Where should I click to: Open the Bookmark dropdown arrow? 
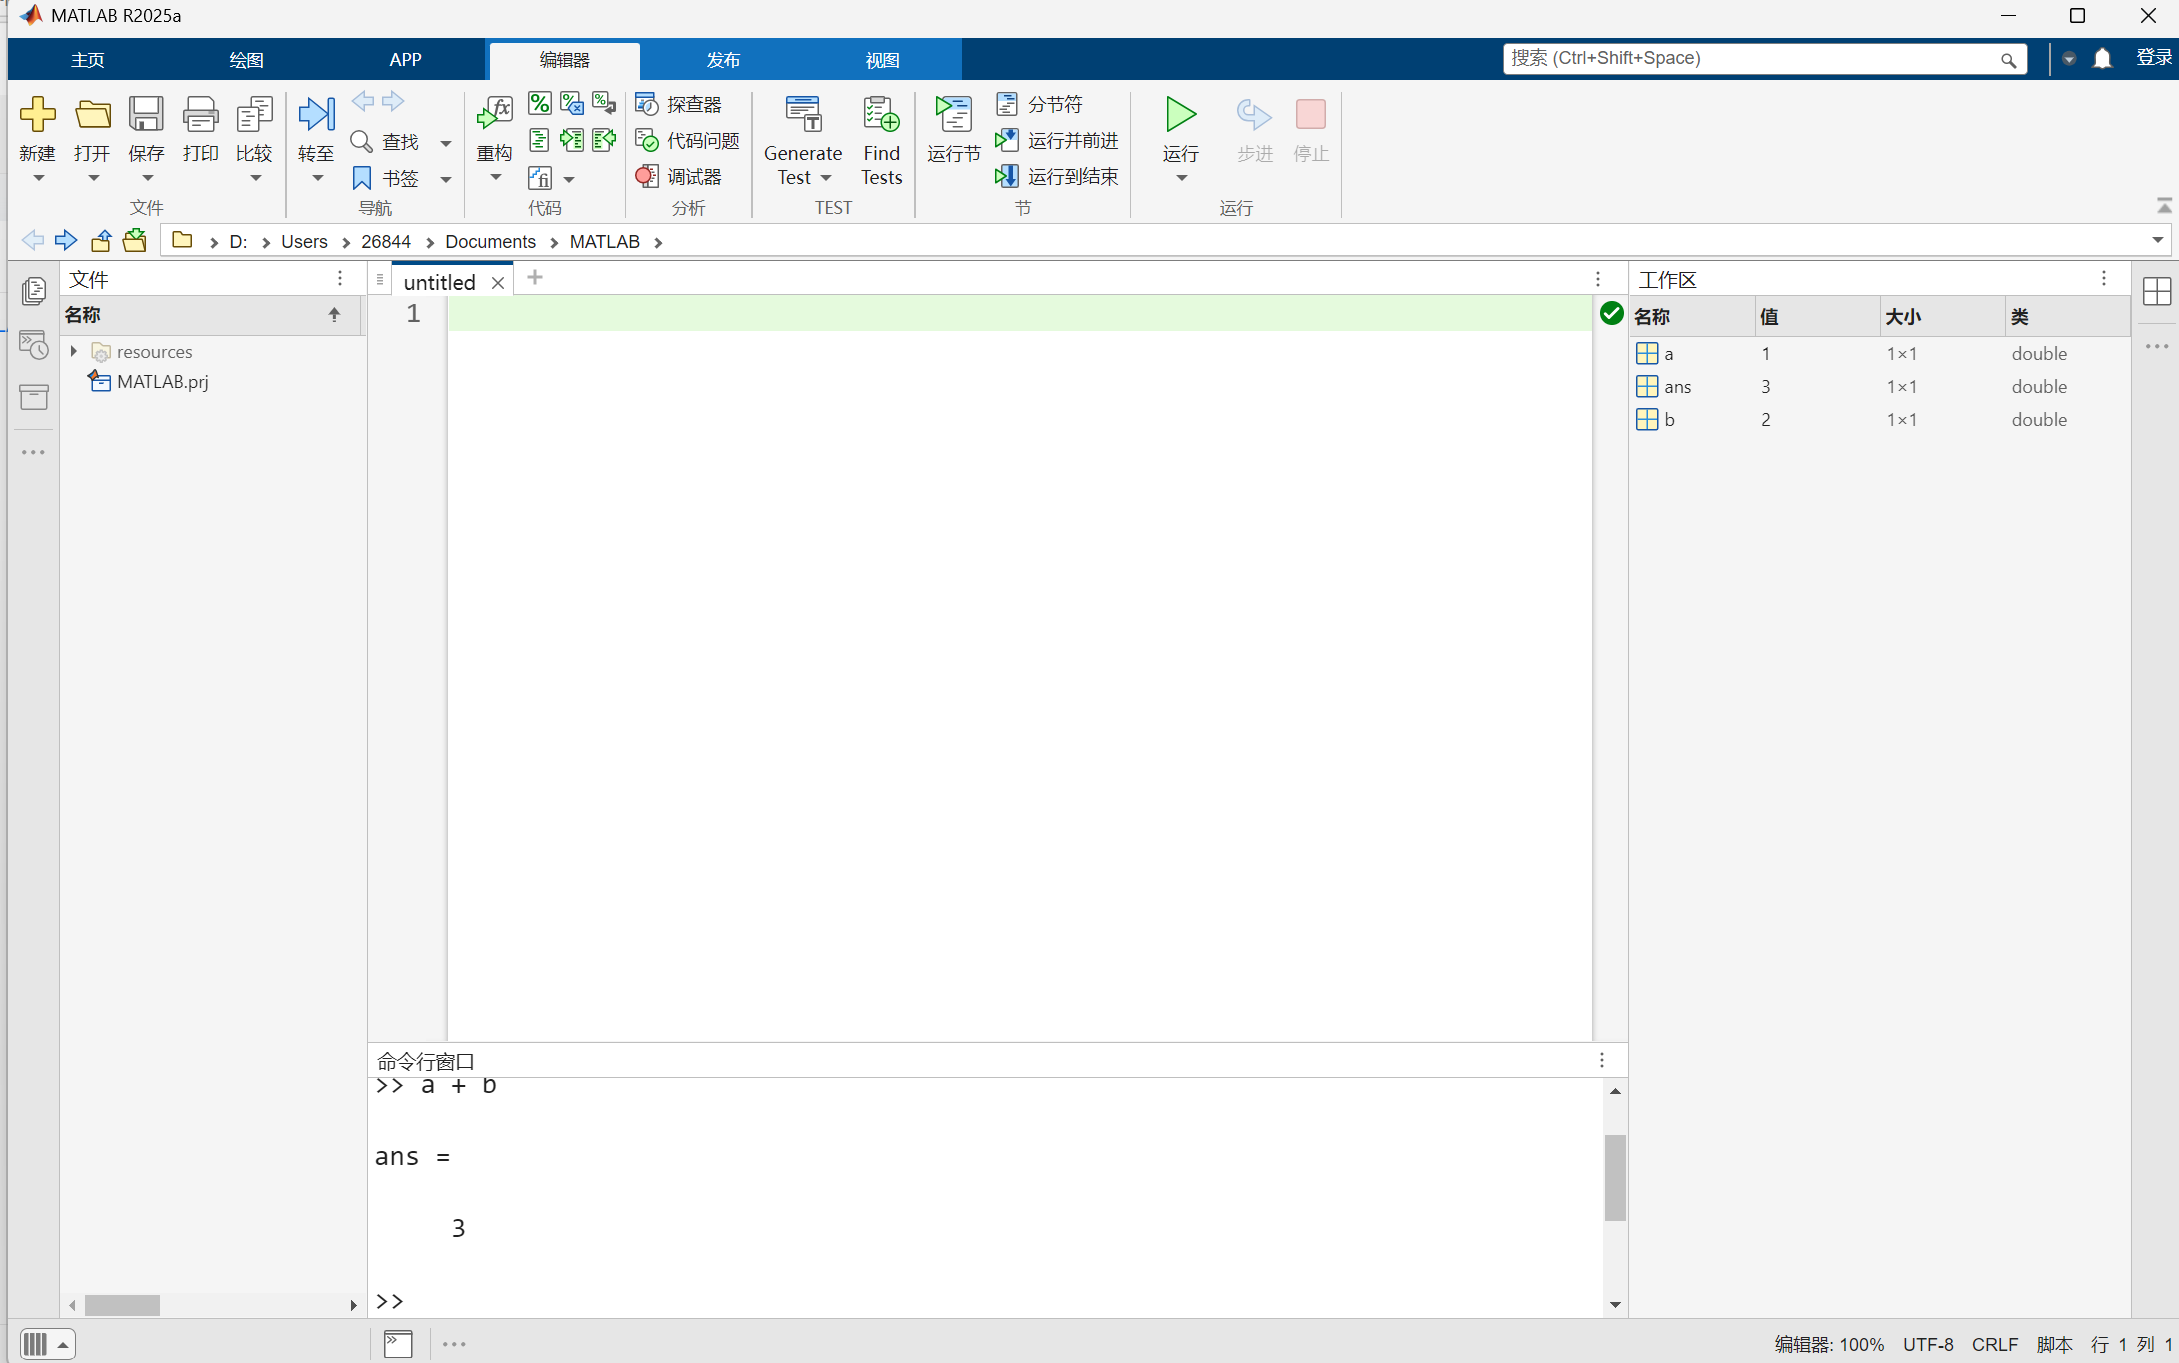446,179
